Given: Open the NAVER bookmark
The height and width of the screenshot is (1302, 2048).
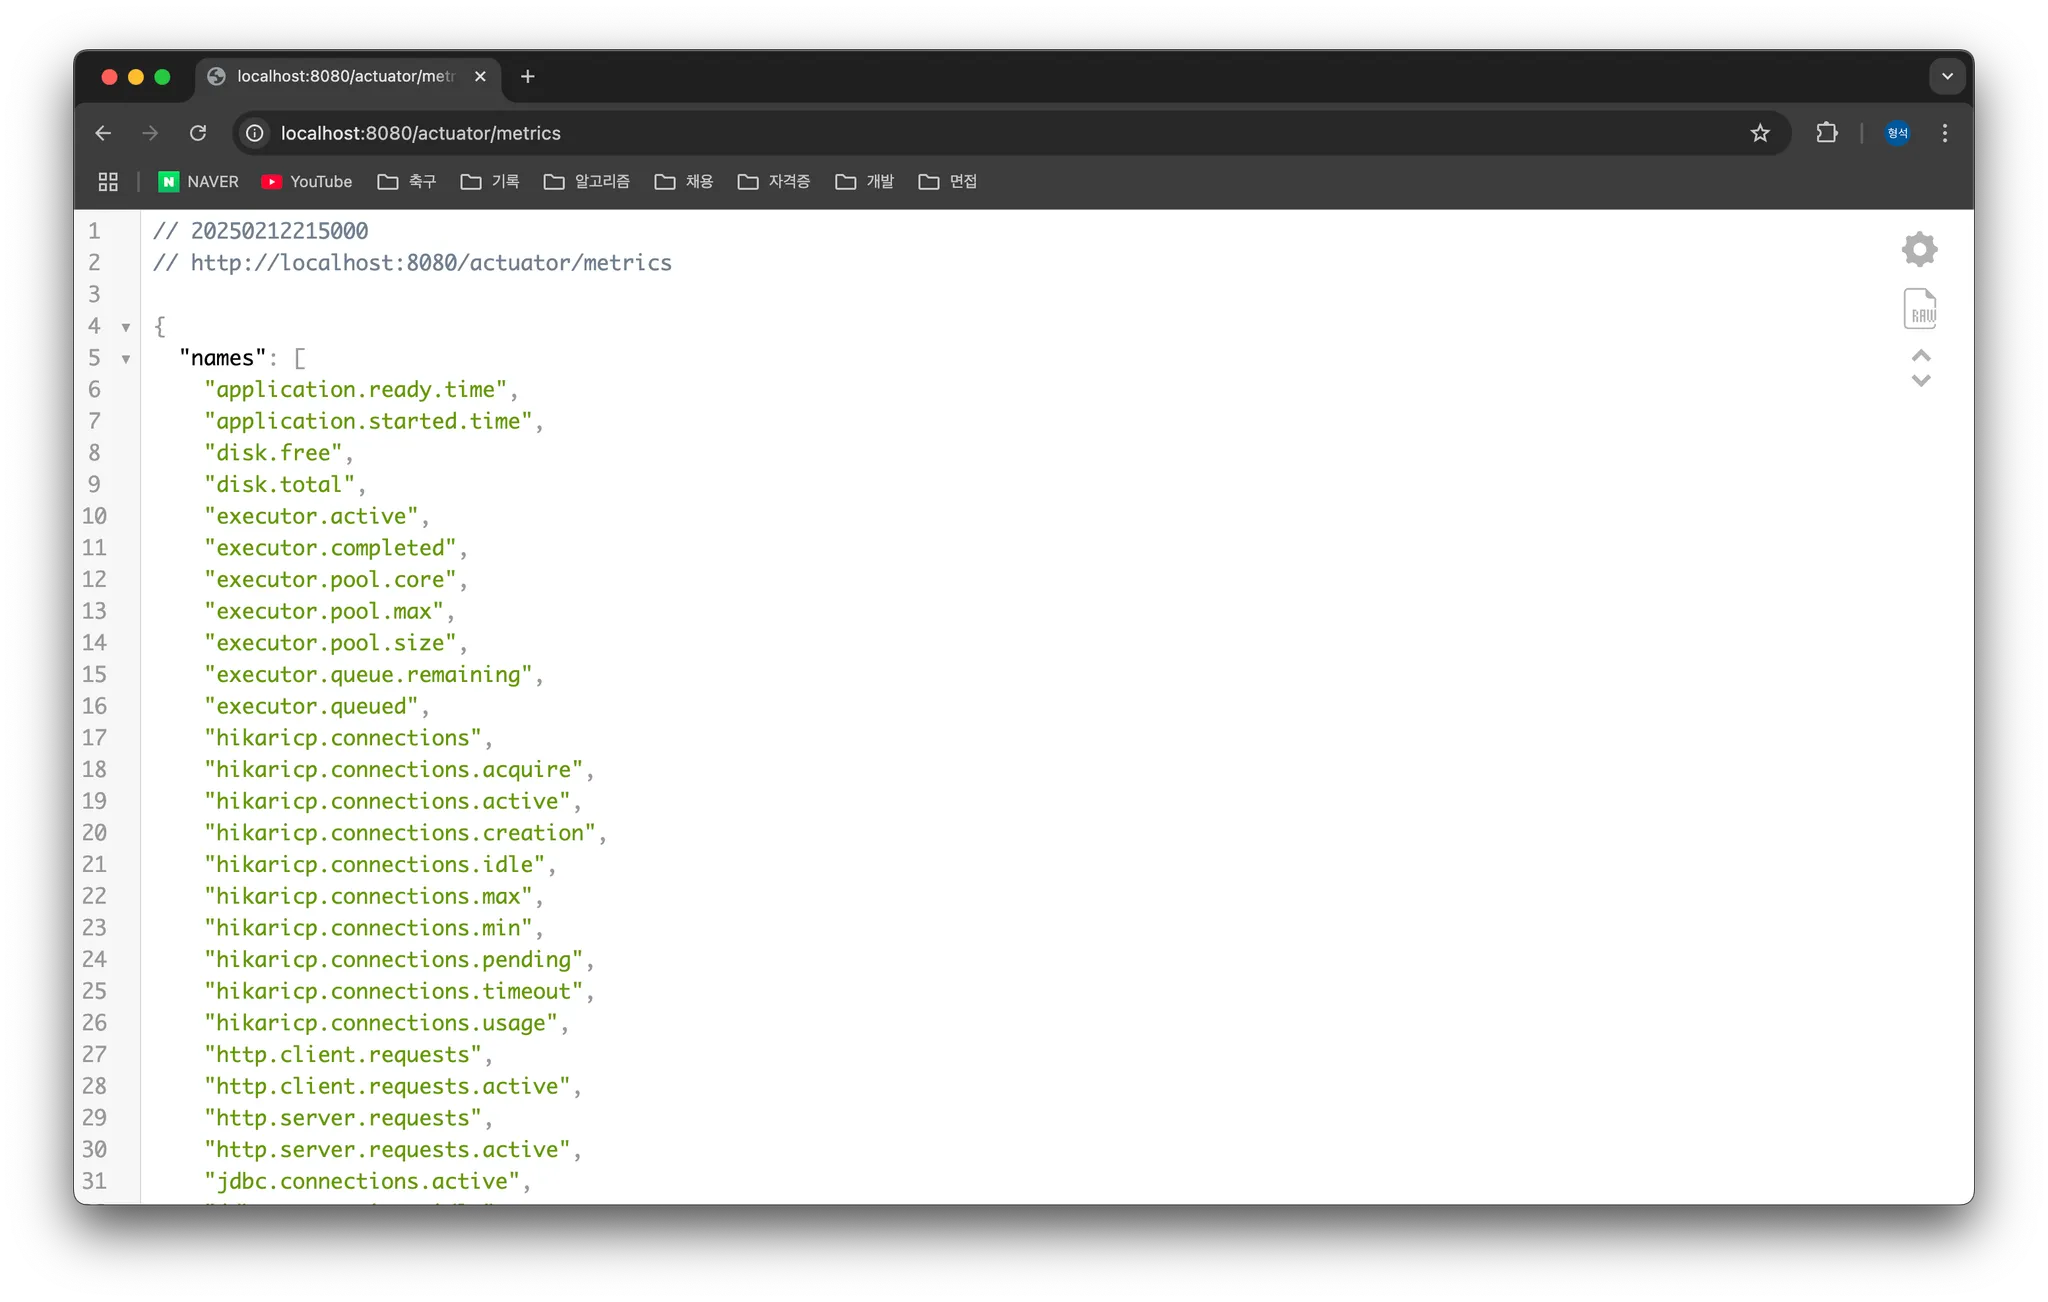Looking at the screenshot, I should [199, 181].
